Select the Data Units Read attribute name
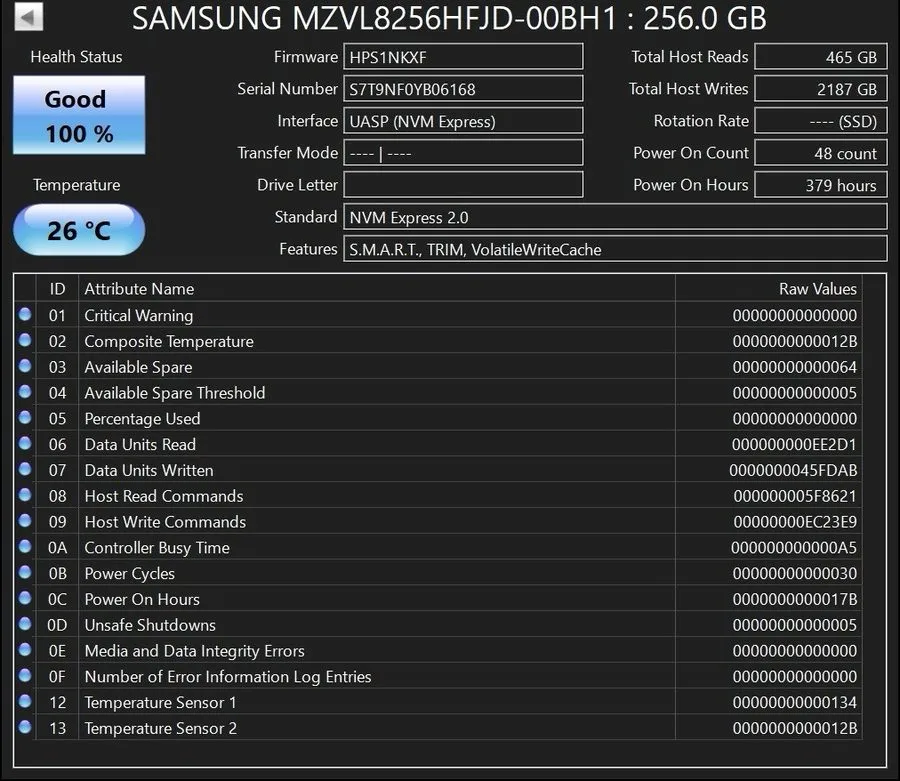The height and width of the screenshot is (781, 900). click(x=140, y=445)
